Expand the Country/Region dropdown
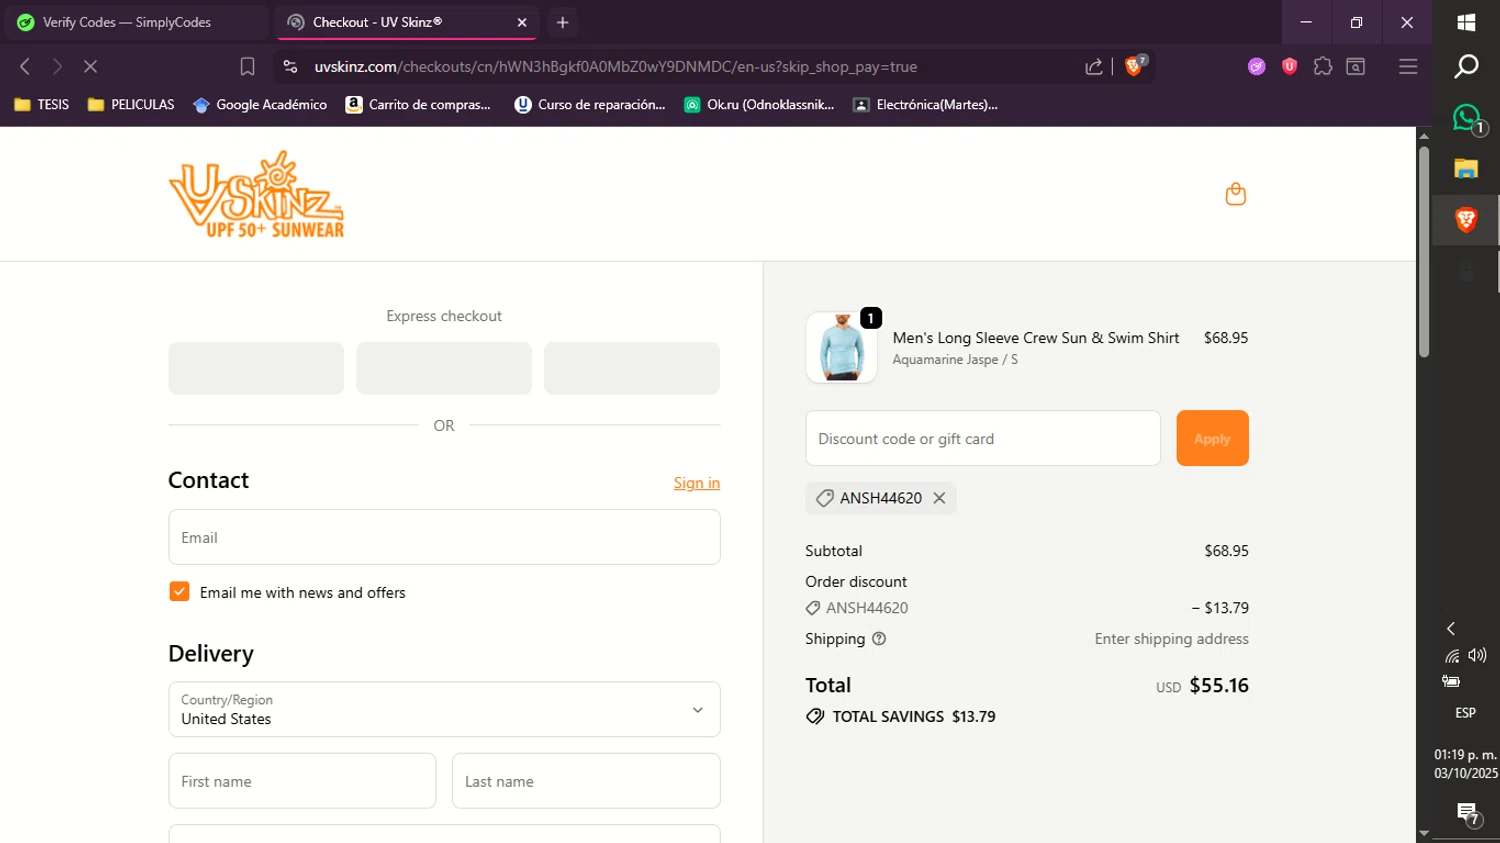 [x=444, y=709]
